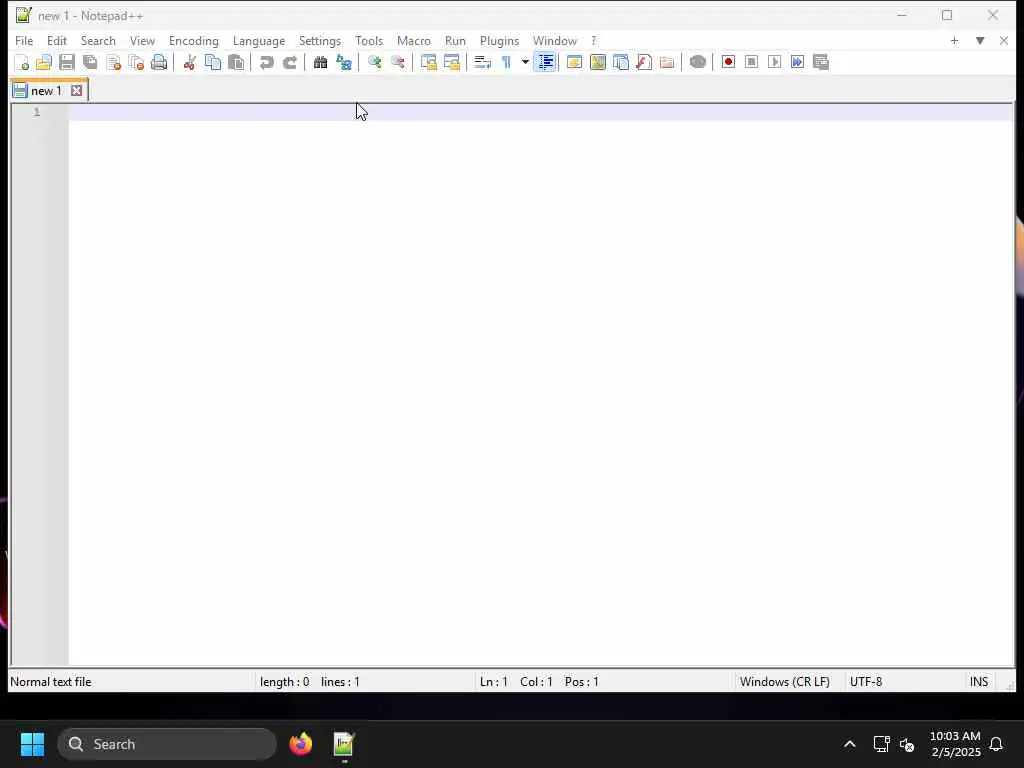The height and width of the screenshot is (768, 1024).
Task: Toggle Folder as Workspace icon
Action: point(667,62)
